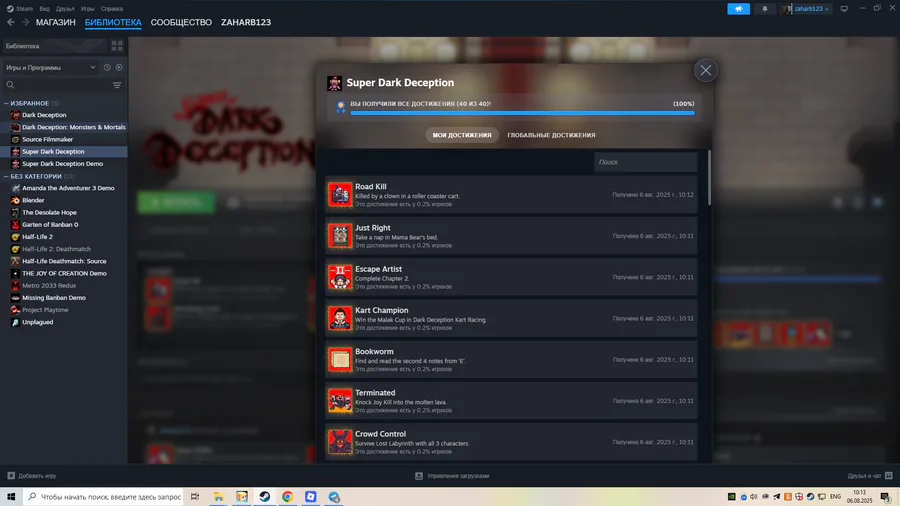
Task: Toggle the library grid view icon
Action: pyautogui.click(x=117, y=46)
